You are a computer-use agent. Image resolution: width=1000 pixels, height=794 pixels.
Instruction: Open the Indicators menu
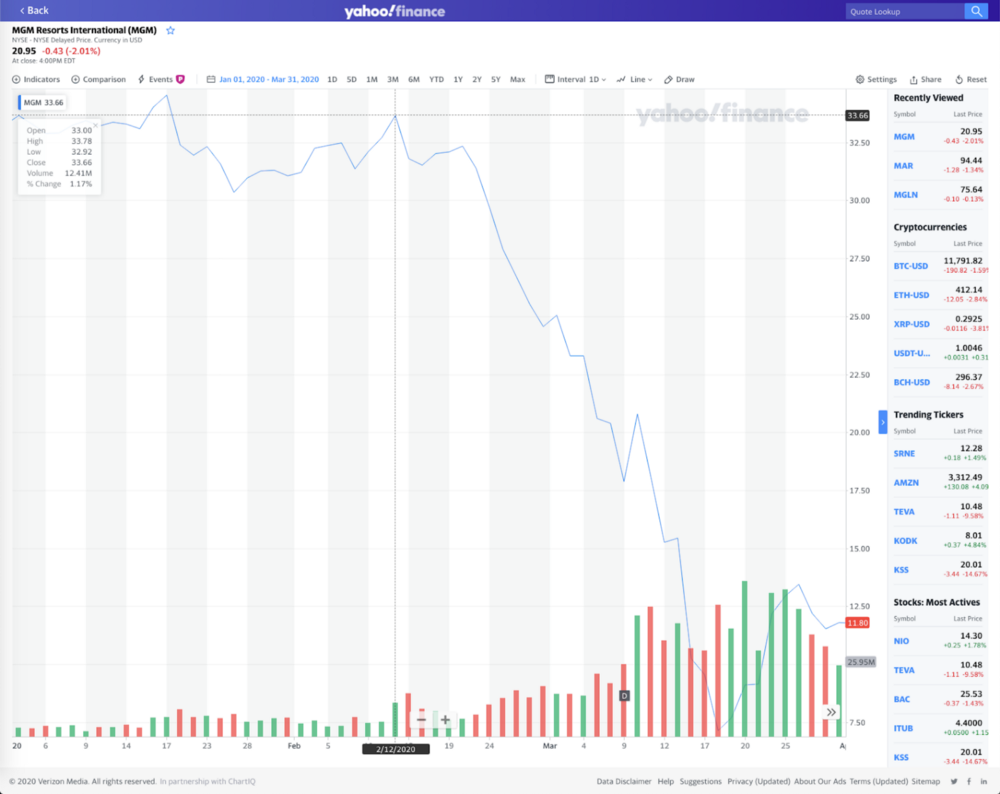click(x=36, y=79)
